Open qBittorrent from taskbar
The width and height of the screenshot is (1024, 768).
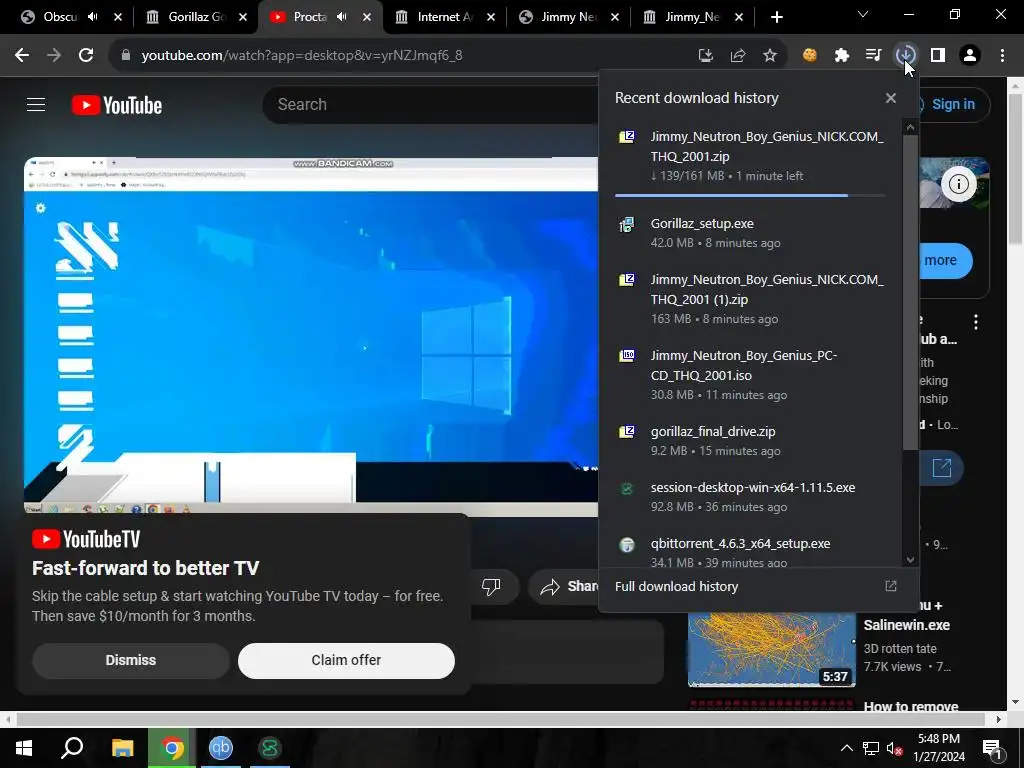point(221,748)
